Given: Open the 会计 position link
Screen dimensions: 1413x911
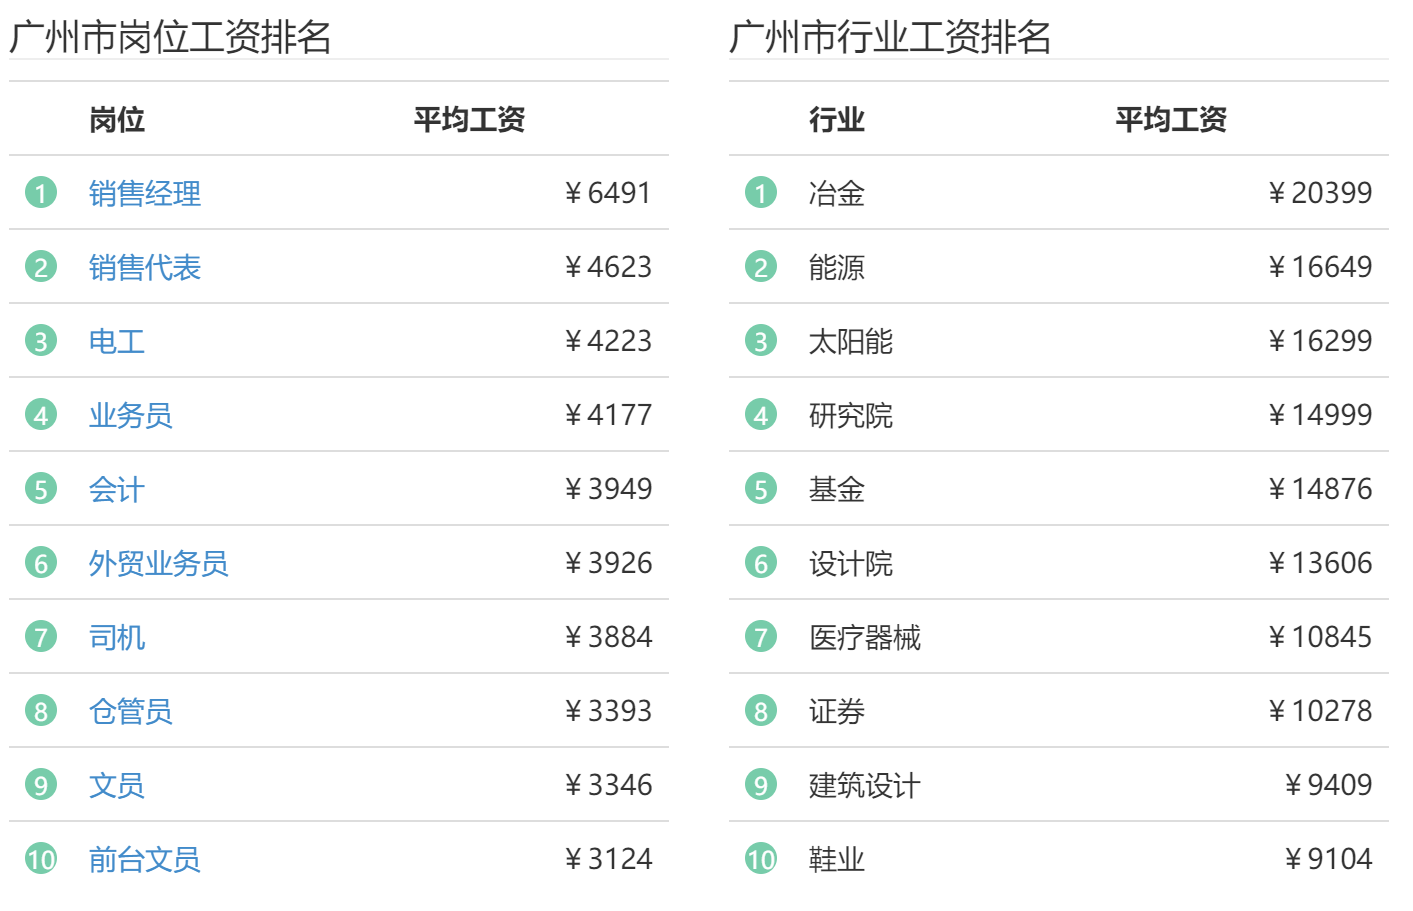Looking at the screenshot, I should click(x=116, y=489).
